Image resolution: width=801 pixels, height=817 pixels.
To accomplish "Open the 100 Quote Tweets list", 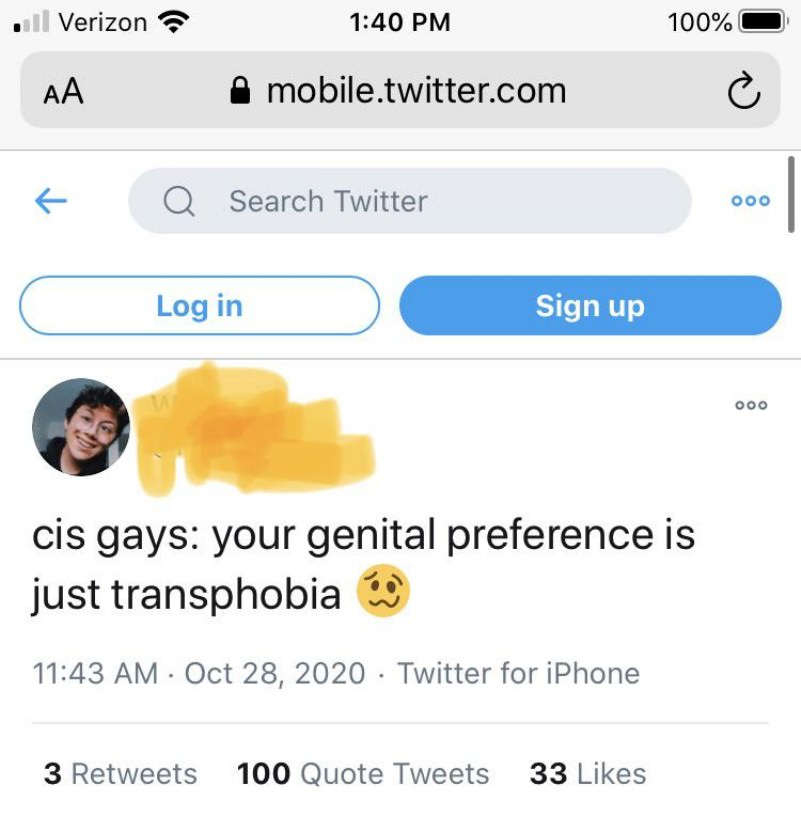I will [363, 773].
